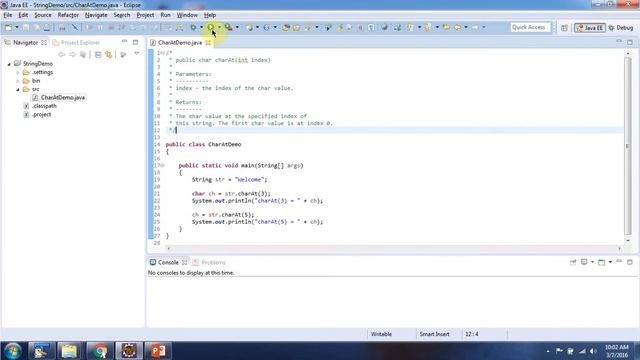Click the Debug bug icon in toolbar

pyautogui.click(x=193, y=27)
